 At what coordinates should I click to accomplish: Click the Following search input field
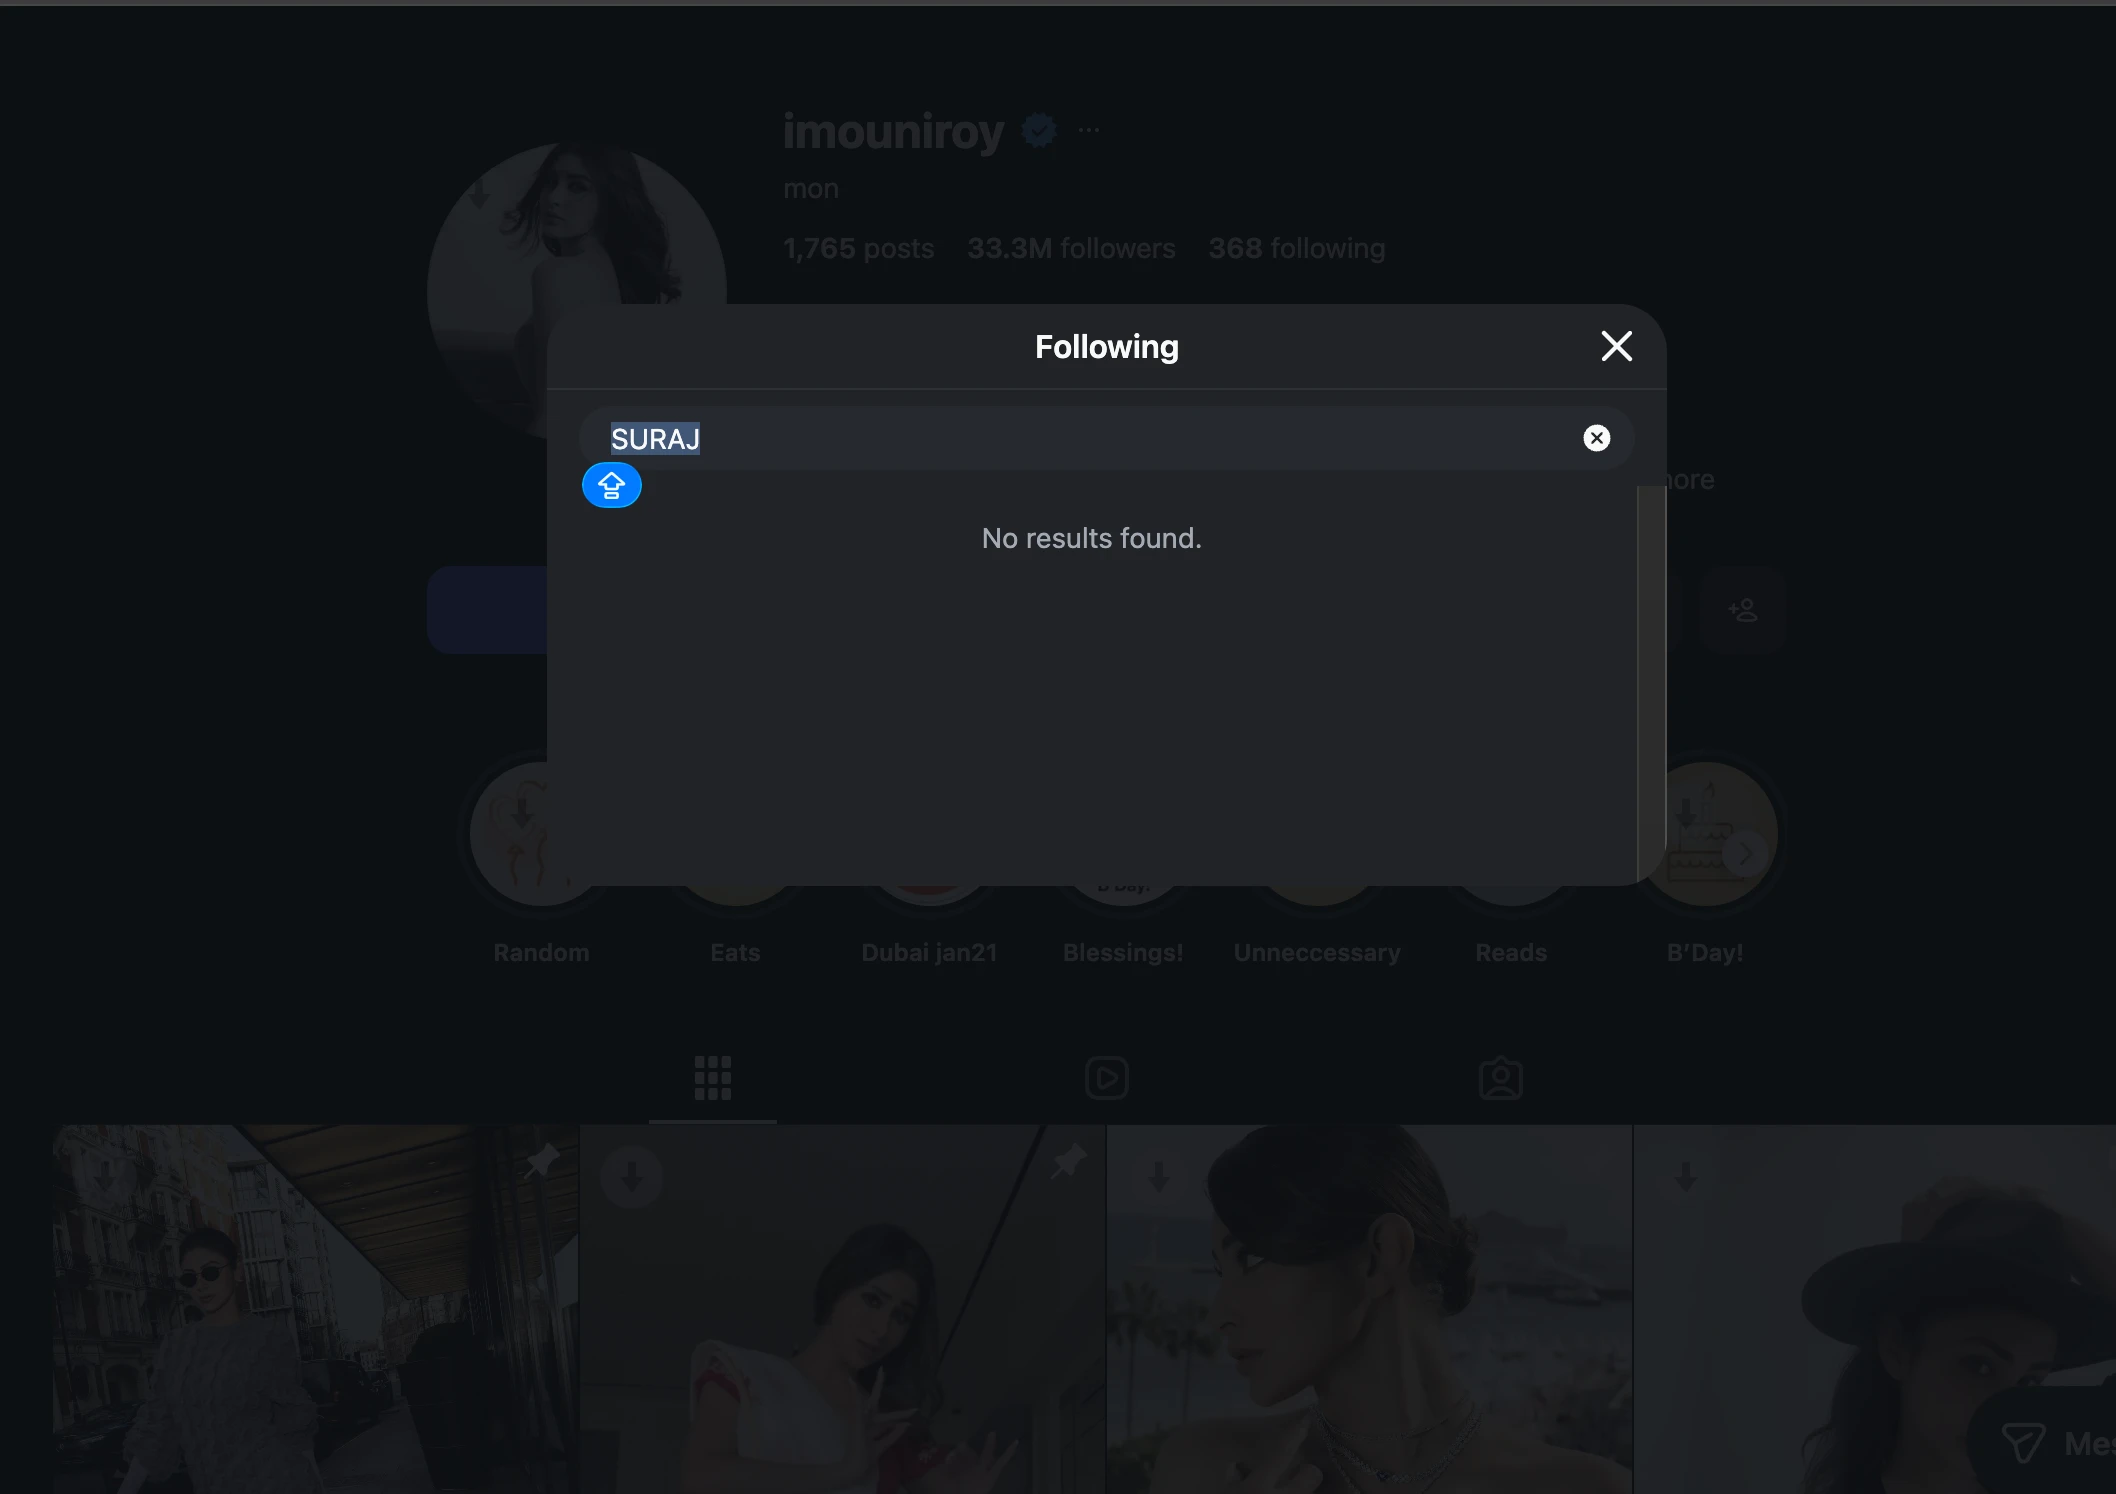[x=1106, y=438]
